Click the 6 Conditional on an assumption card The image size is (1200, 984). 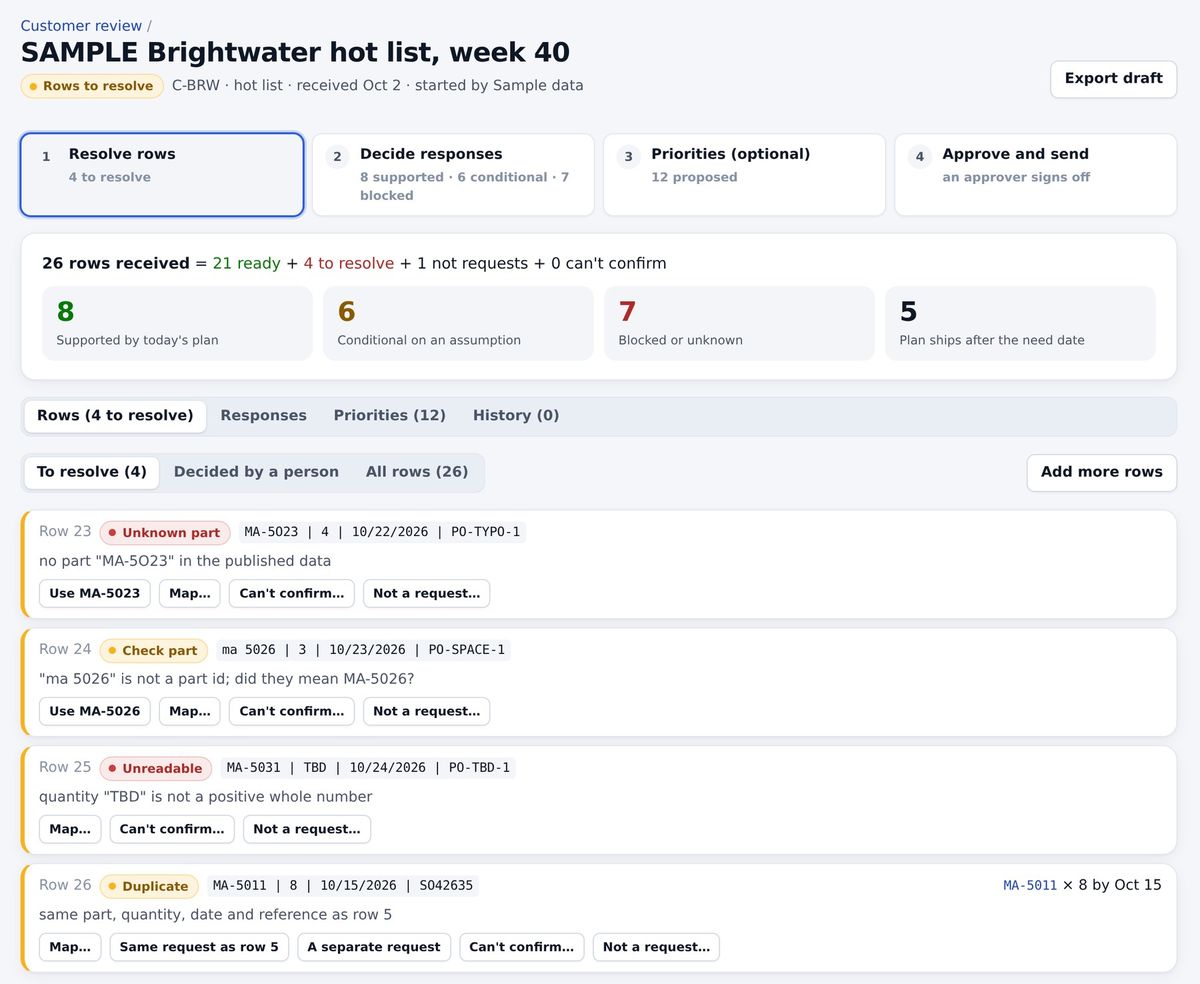tap(458, 323)
